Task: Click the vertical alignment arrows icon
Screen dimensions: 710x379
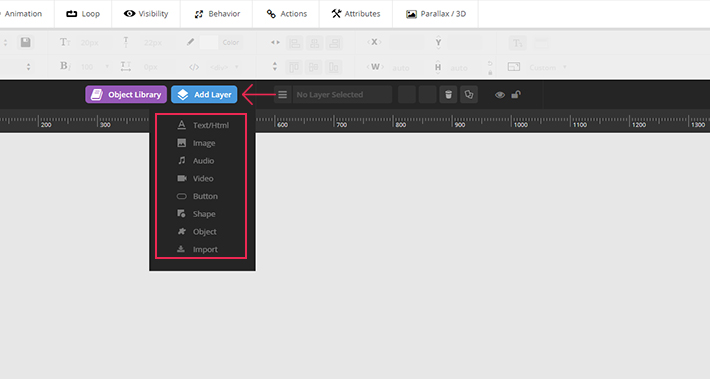Action: (275, 67)
